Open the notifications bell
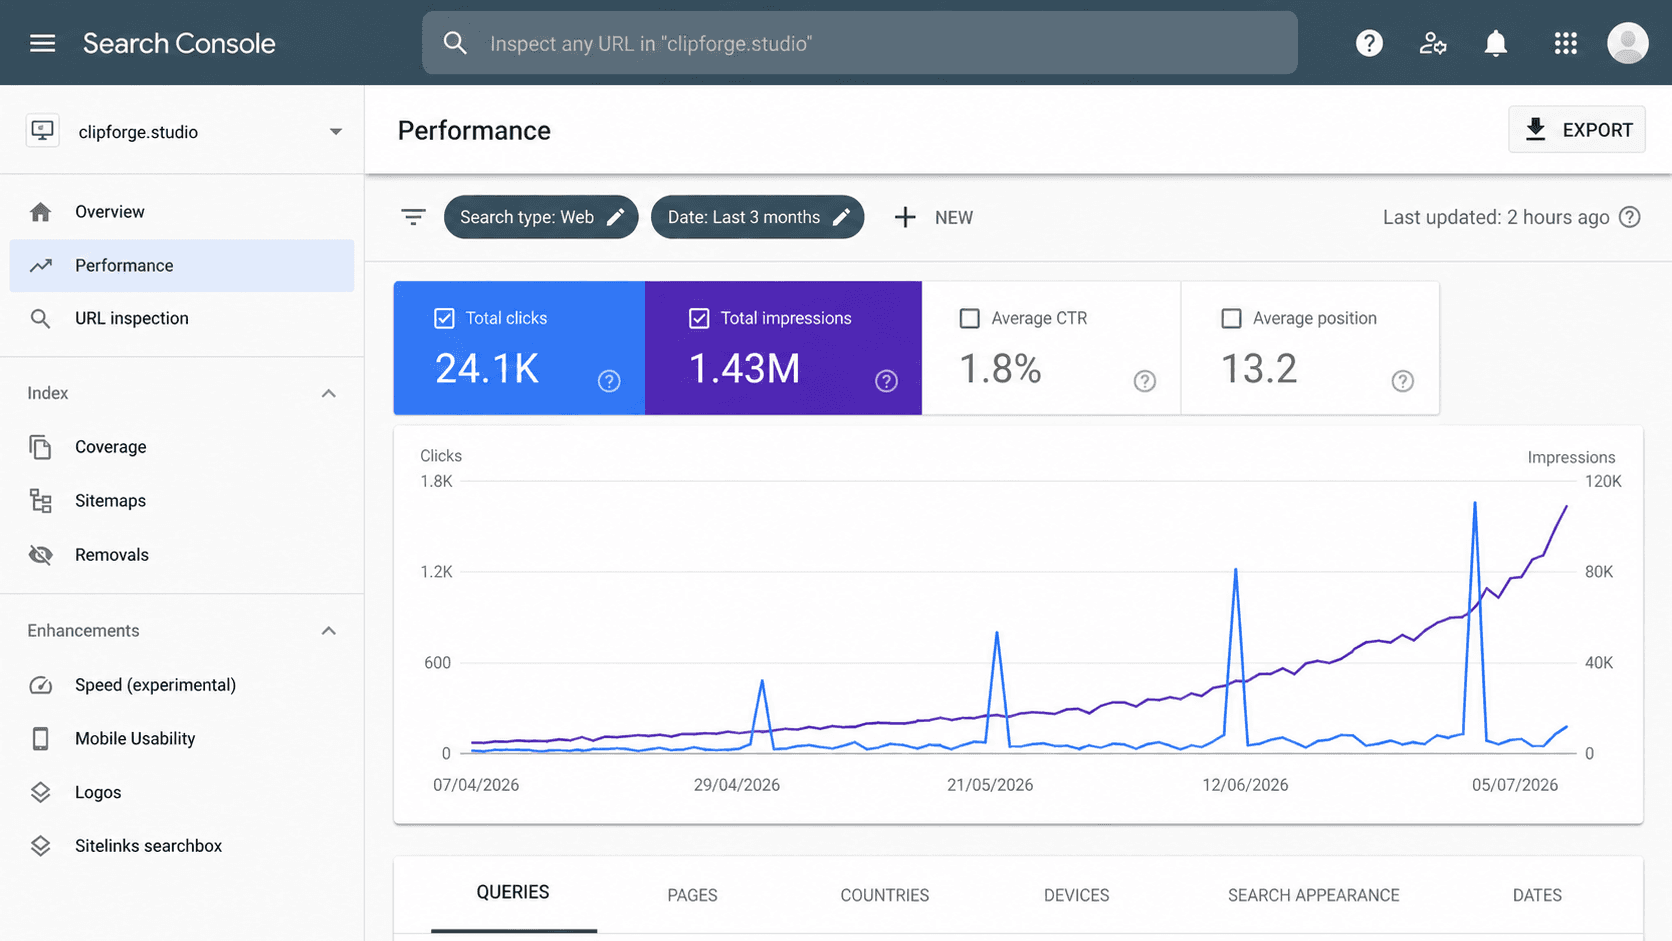 1496,43
